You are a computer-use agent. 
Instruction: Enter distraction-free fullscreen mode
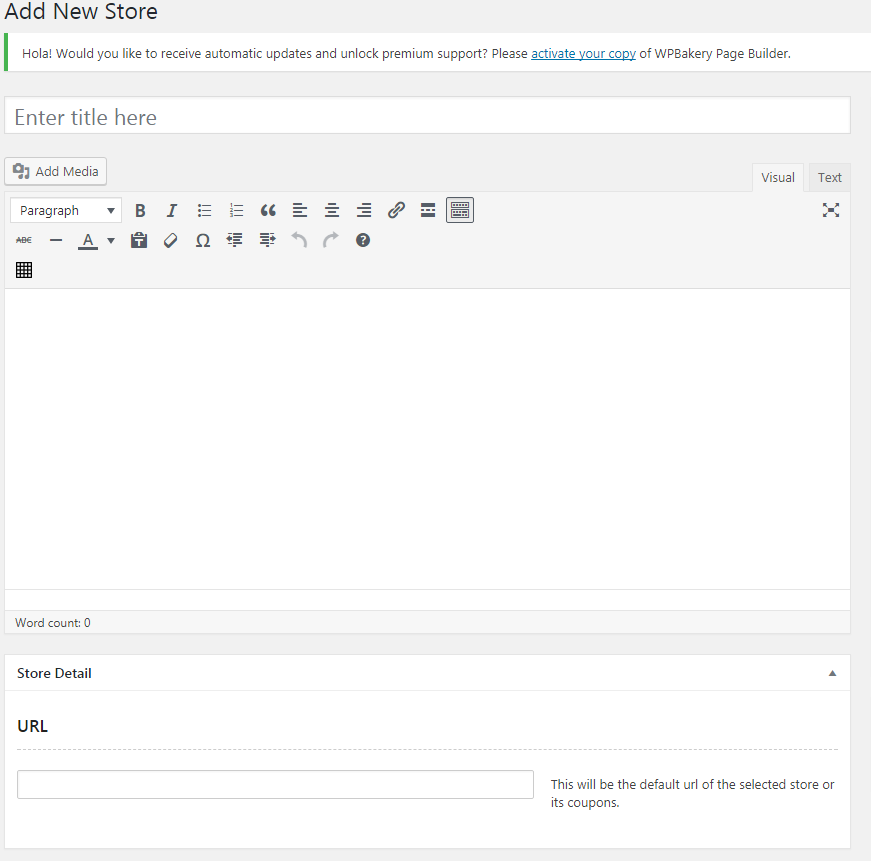point(830,210)
